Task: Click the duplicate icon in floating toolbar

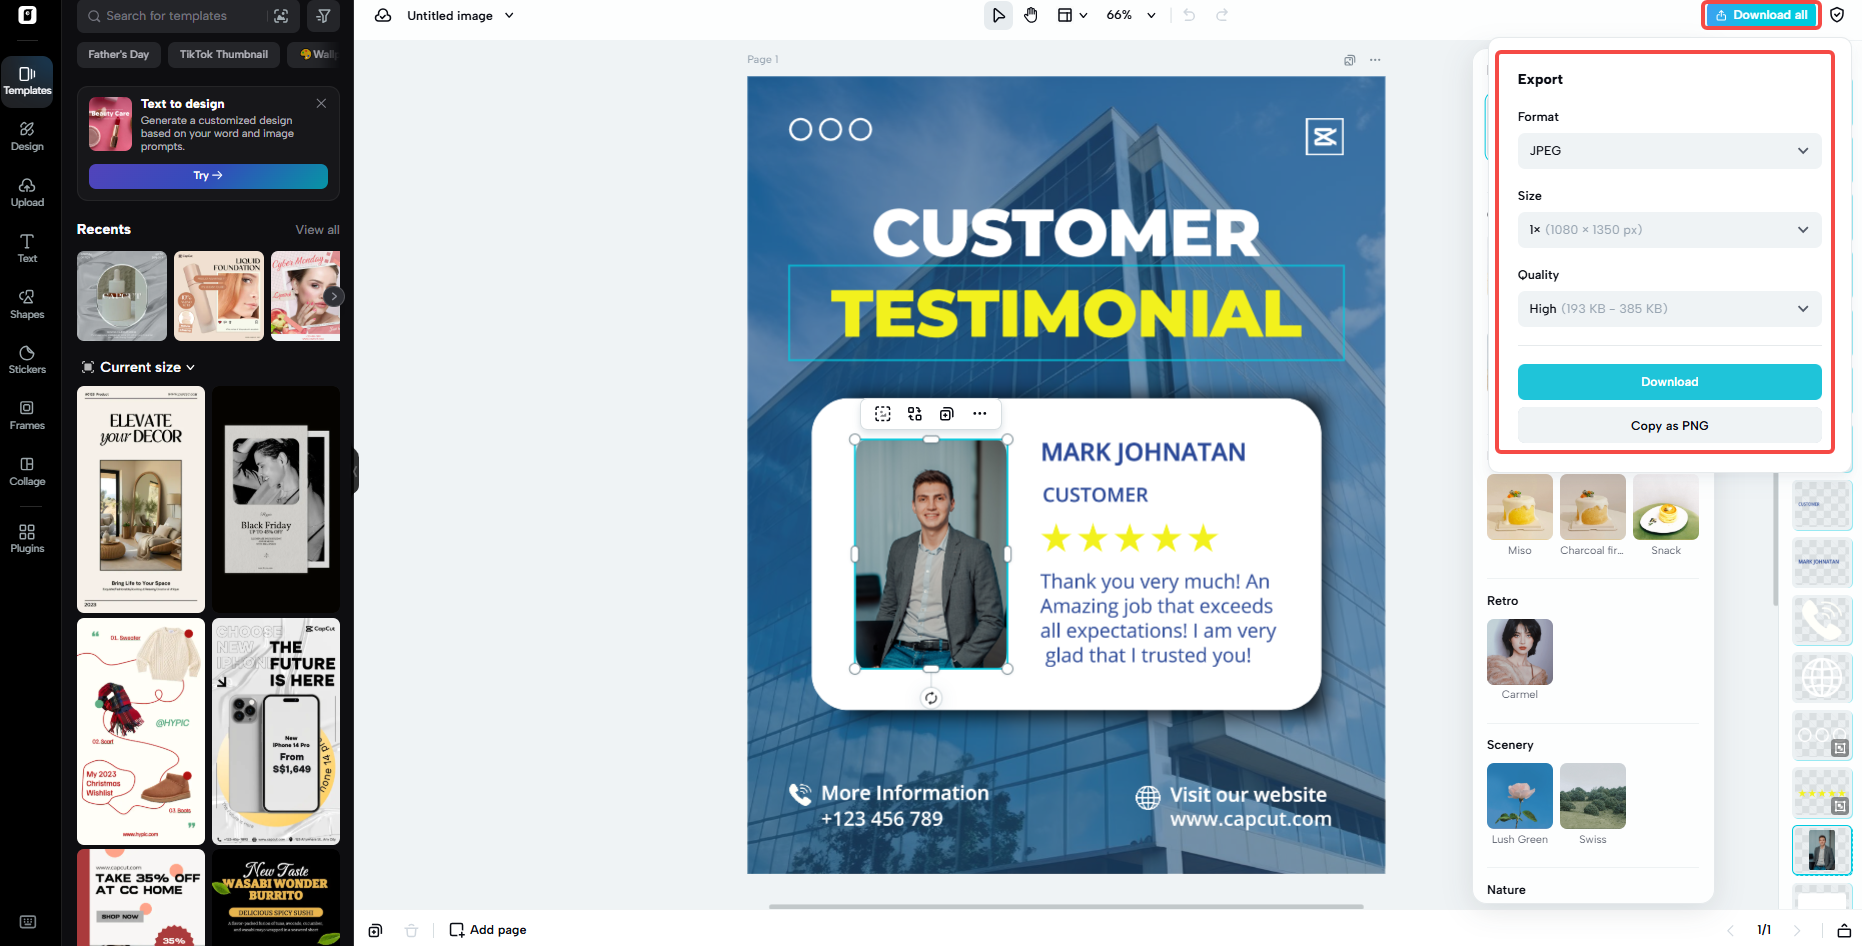Action: click(x=947, y=414)
